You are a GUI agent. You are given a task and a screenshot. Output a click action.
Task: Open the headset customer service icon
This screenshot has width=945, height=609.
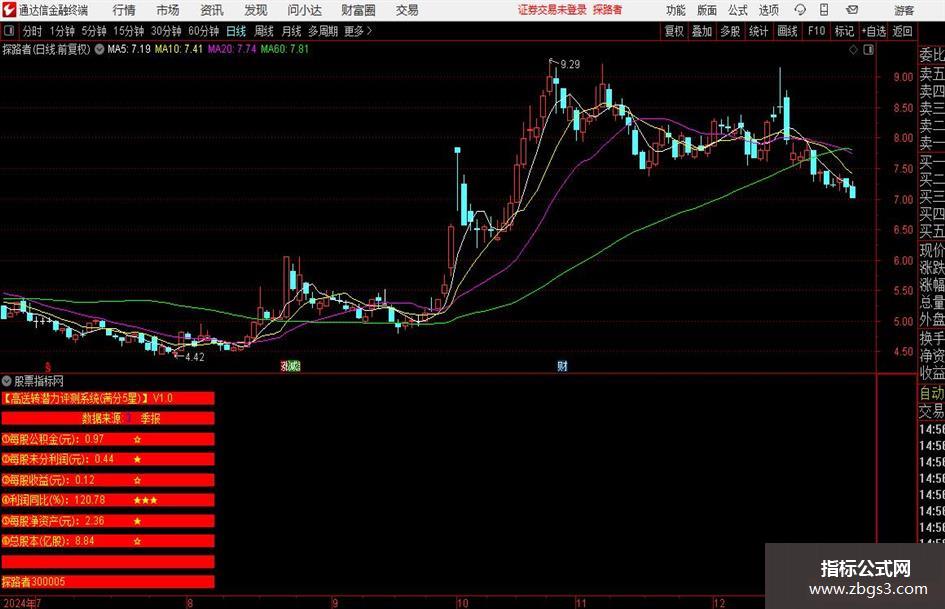point(800,10)
